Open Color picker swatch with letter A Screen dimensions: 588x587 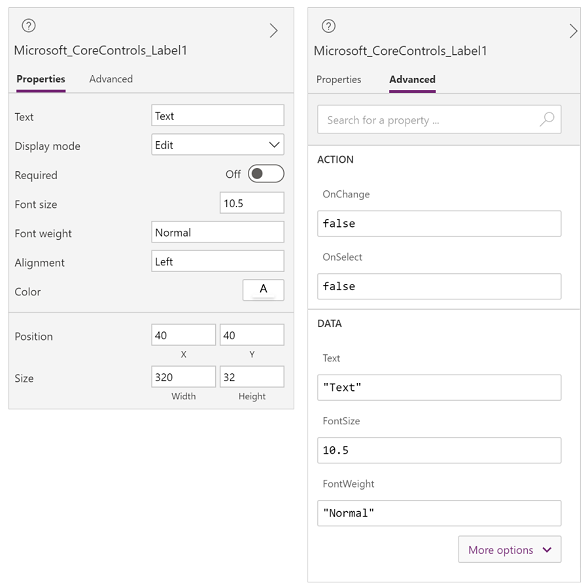263,290
